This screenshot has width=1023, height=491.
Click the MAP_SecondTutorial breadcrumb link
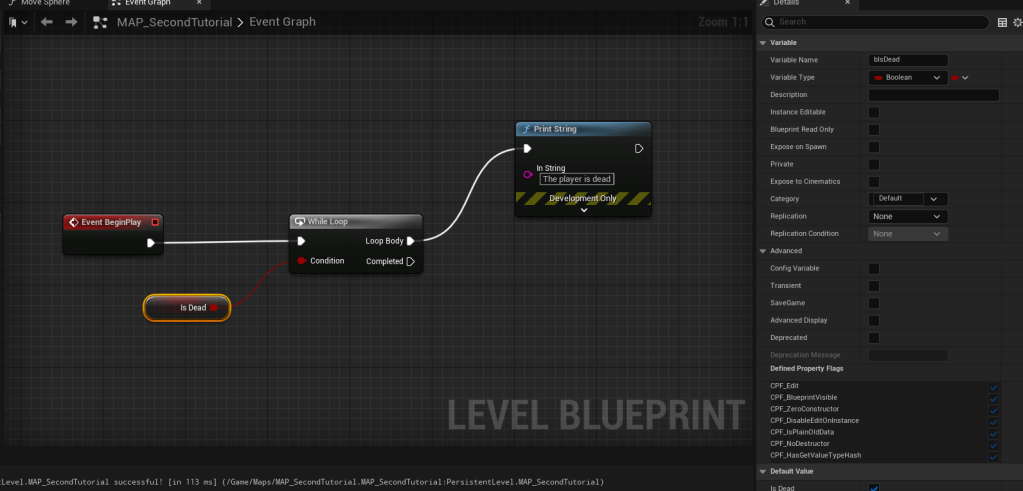tap(174, 22)
